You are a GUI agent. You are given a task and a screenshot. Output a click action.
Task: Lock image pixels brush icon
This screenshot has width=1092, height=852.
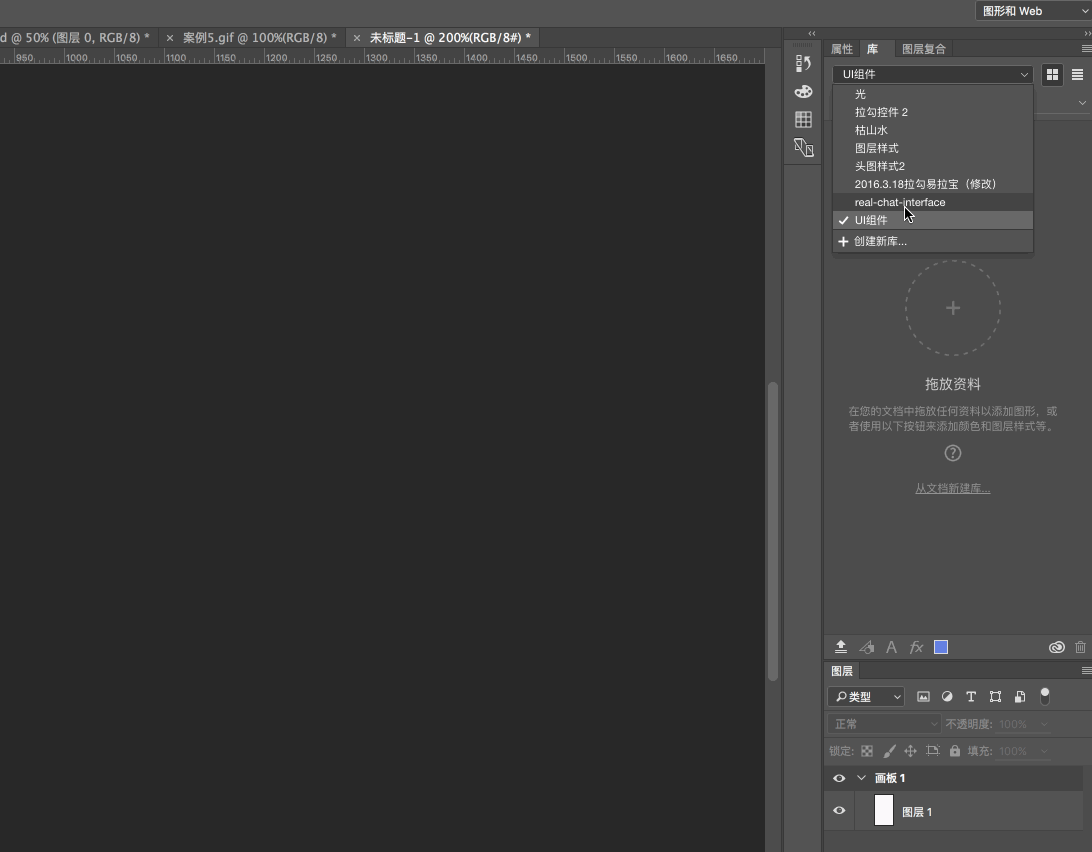[889, 751]
